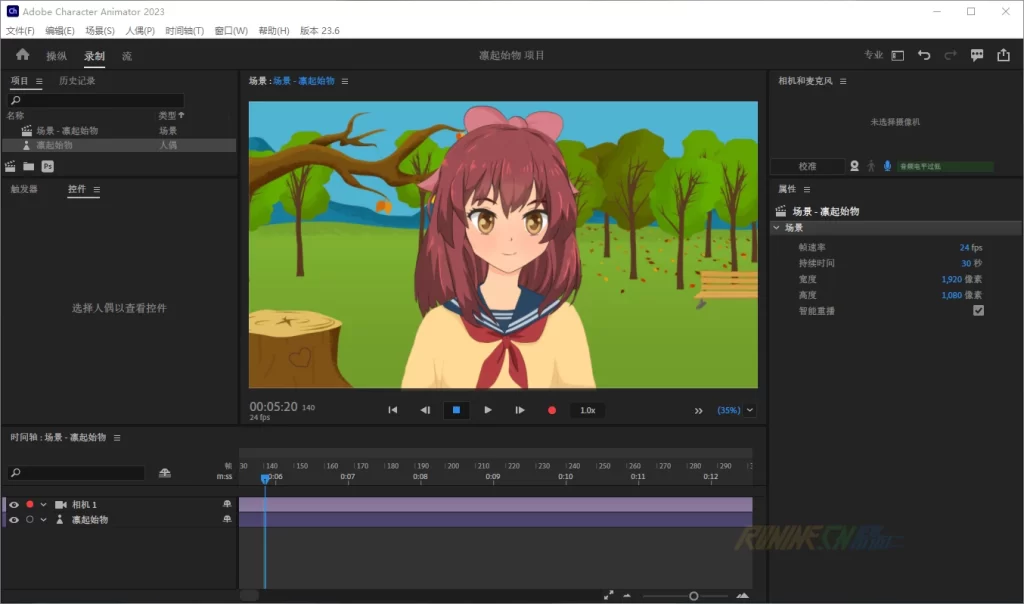Click the Photoshop import icon in project panel
Screen dimensions: 1024x604
47,166
